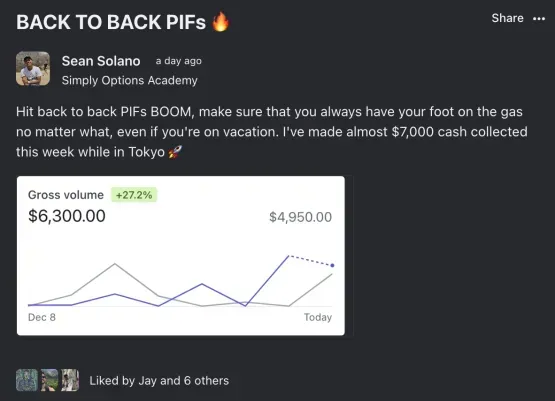Click the Share button
The height and width of the screenshot is (401, 555).
click(x=507, y=18)
